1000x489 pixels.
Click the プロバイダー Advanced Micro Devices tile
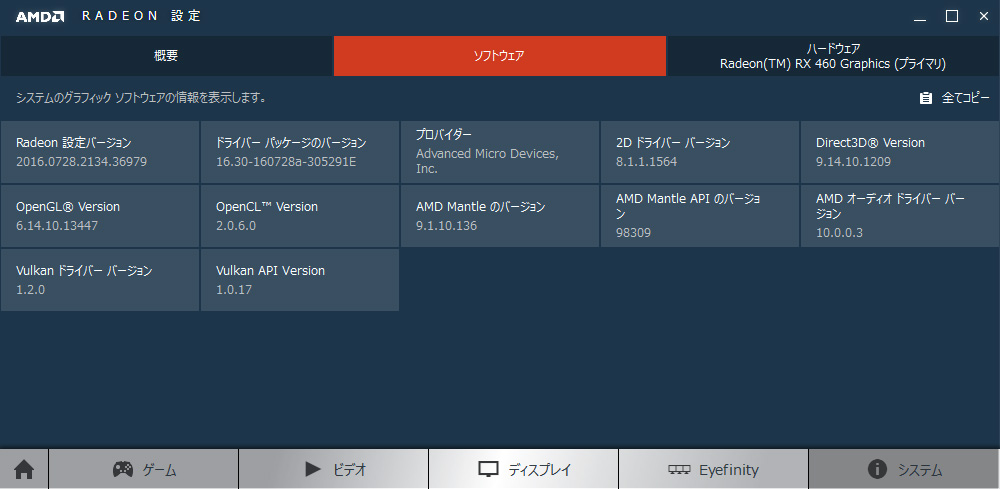tap(499, 152)
